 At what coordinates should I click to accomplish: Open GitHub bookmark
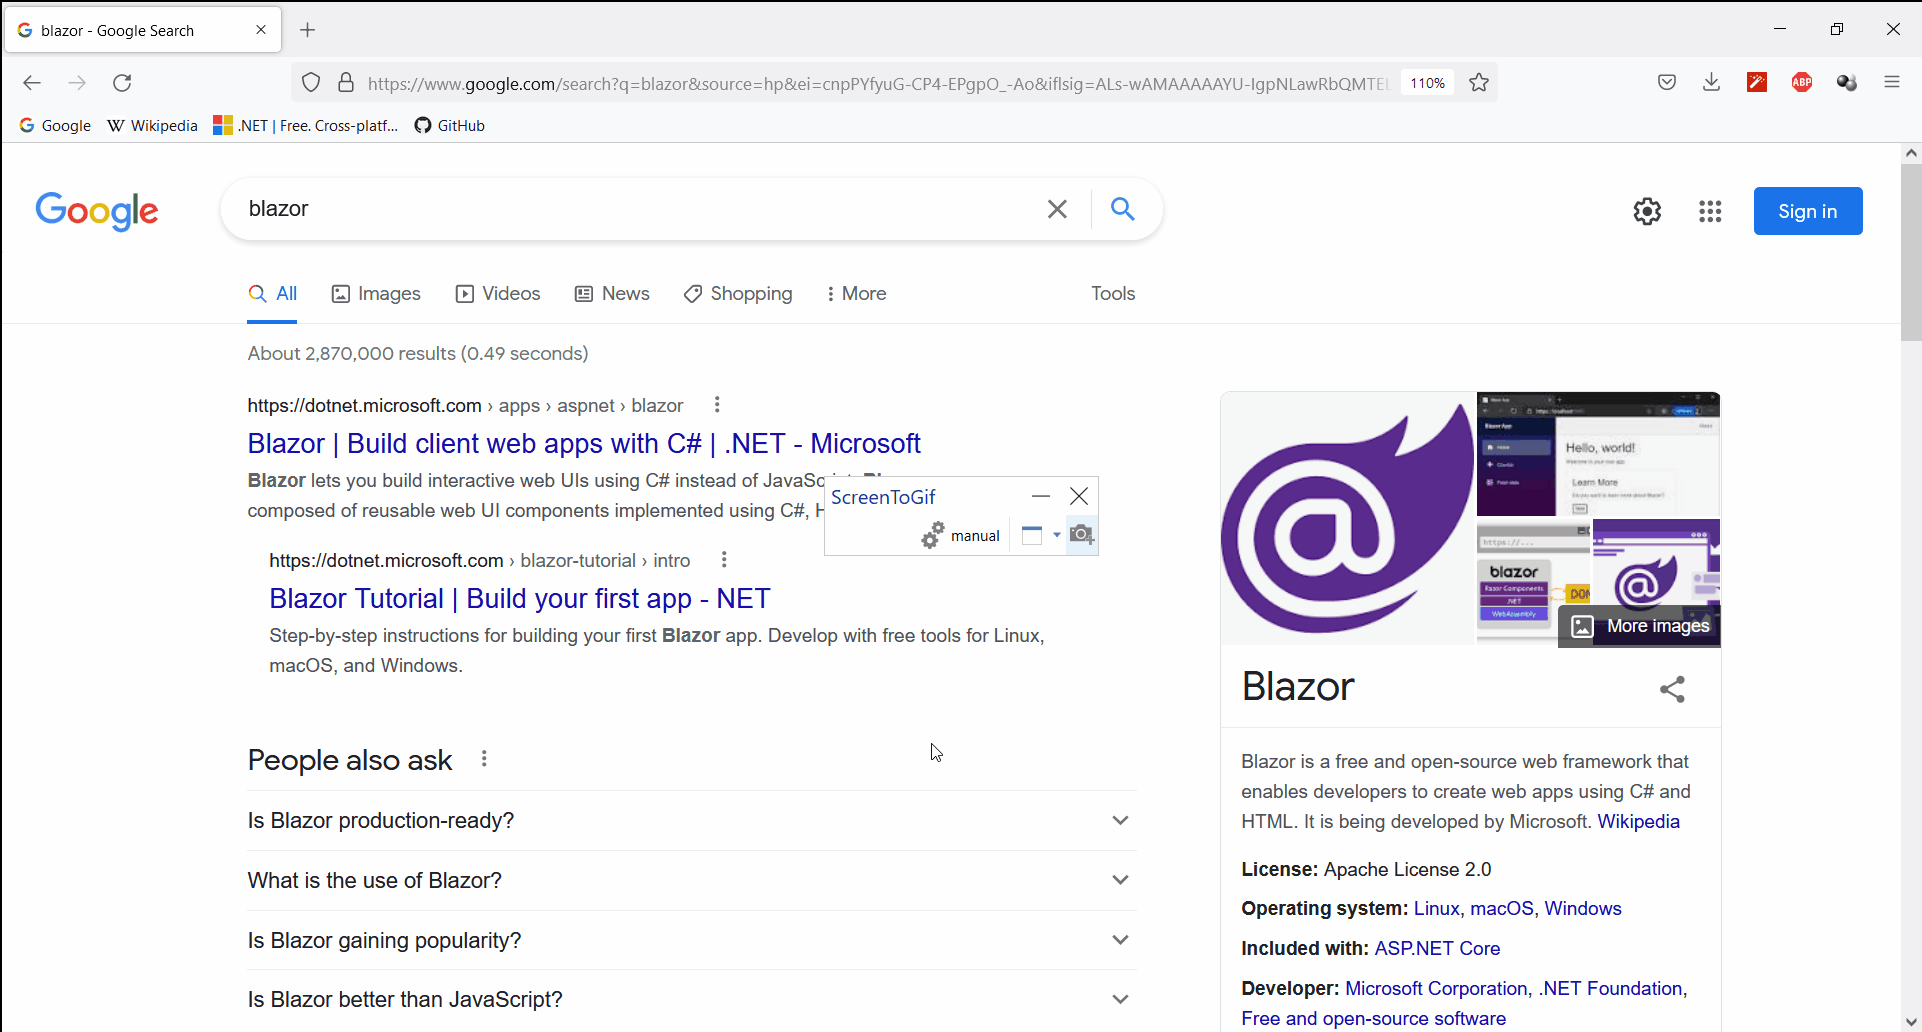click(450, 125)
